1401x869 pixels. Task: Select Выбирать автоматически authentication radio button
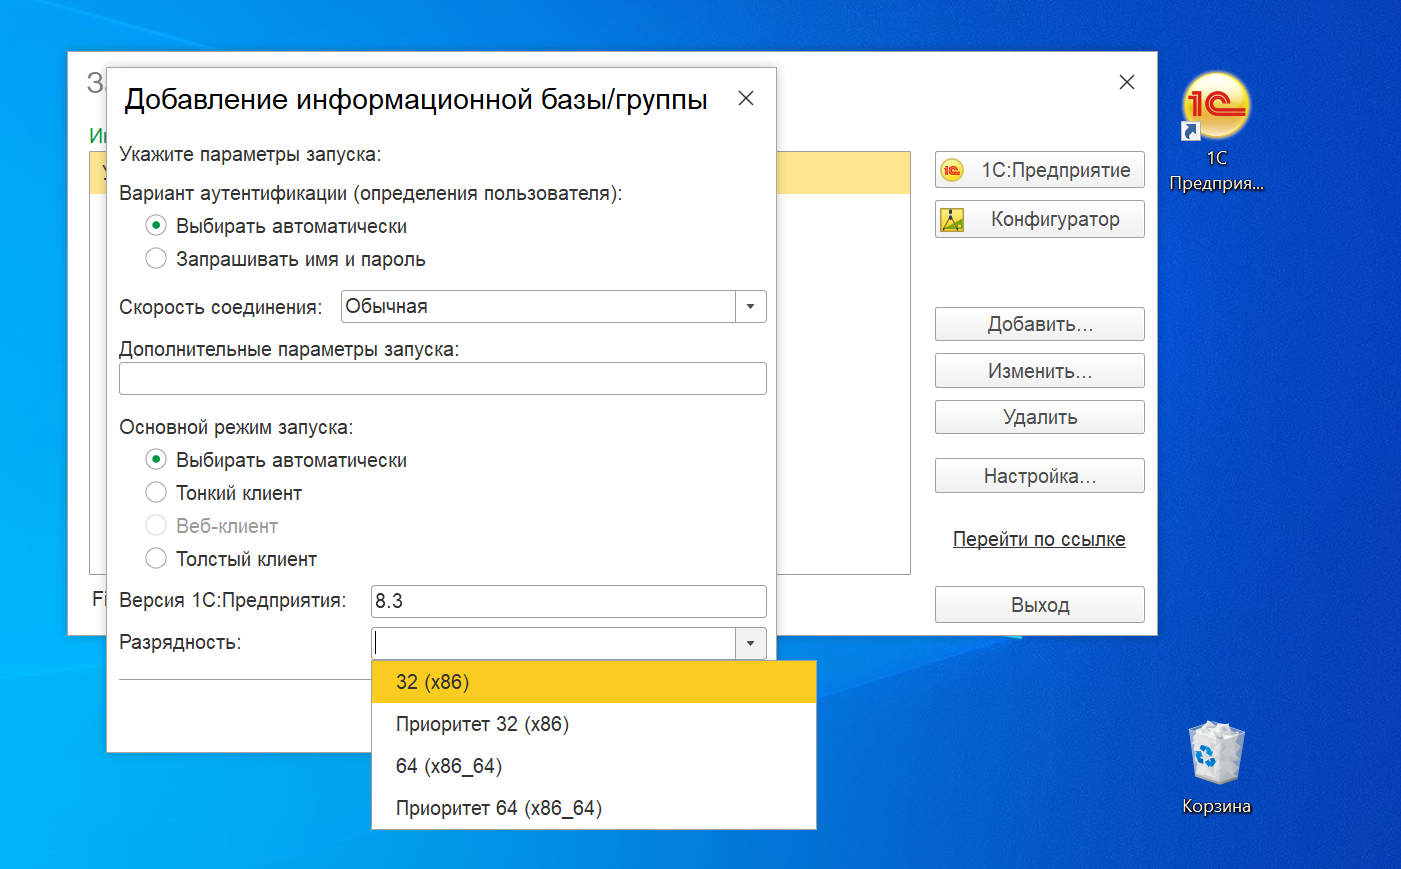(x=156, y=226)
